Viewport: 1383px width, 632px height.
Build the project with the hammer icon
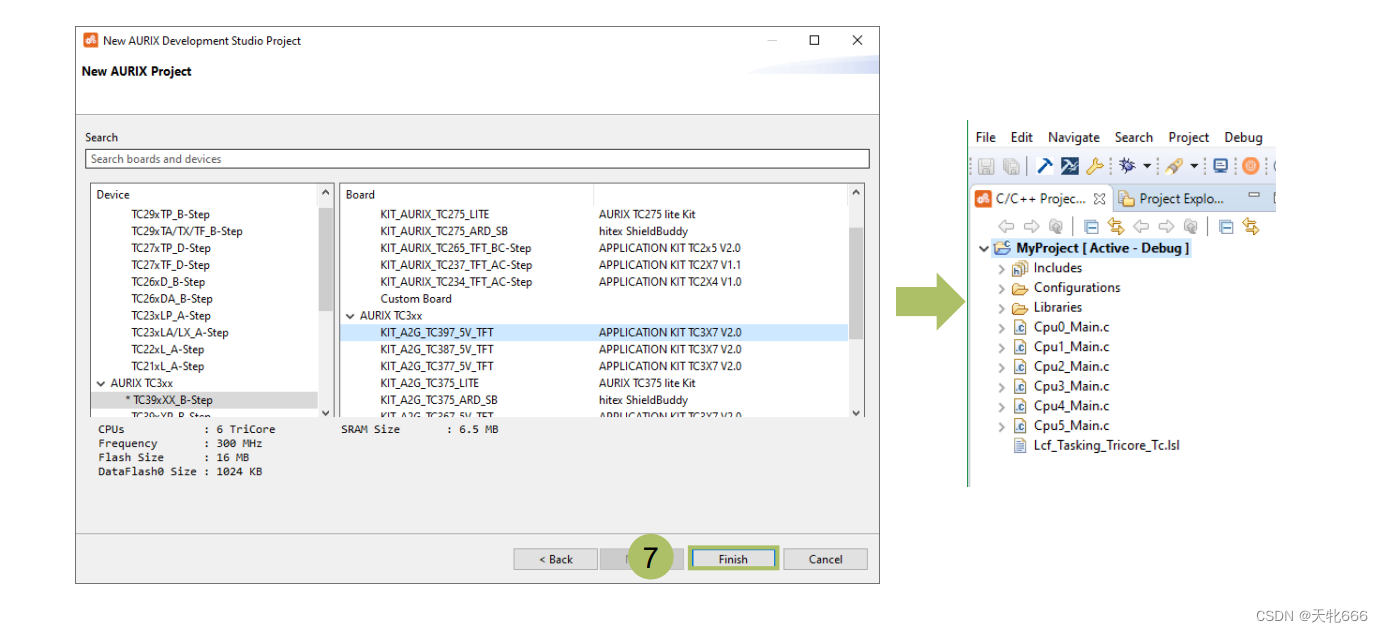coord(1044,166)
